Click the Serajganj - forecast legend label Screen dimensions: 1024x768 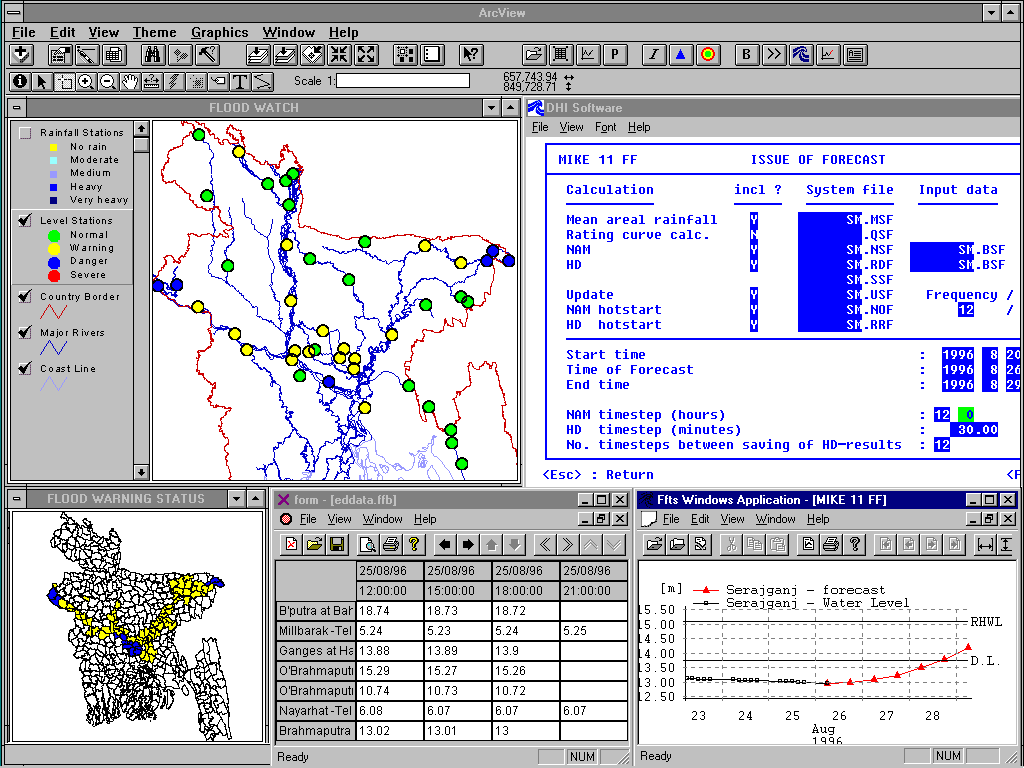(x=805, y=590)
